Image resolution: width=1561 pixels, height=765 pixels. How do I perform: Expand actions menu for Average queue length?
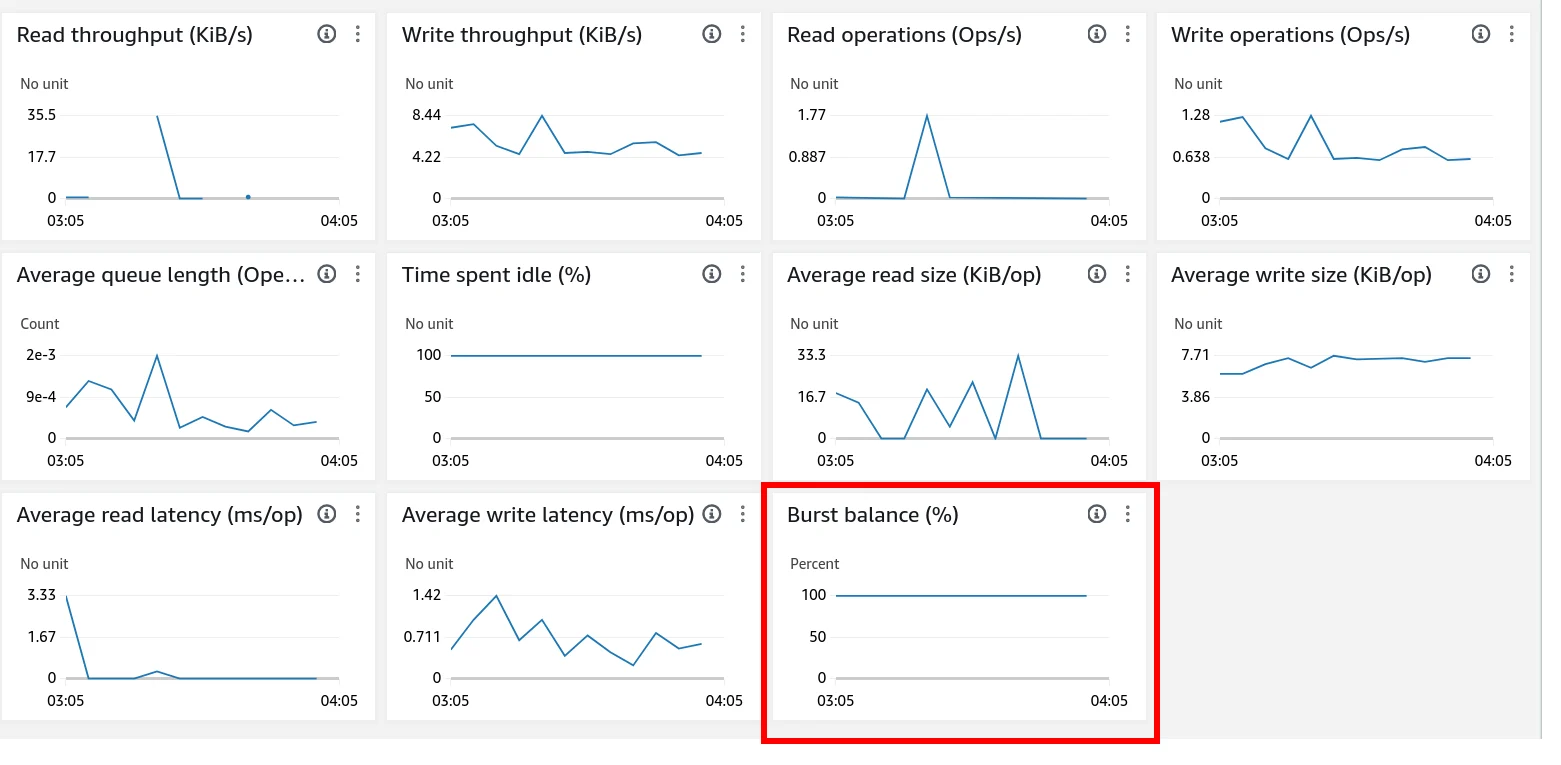pyautogui.click(x=358, y=274)
